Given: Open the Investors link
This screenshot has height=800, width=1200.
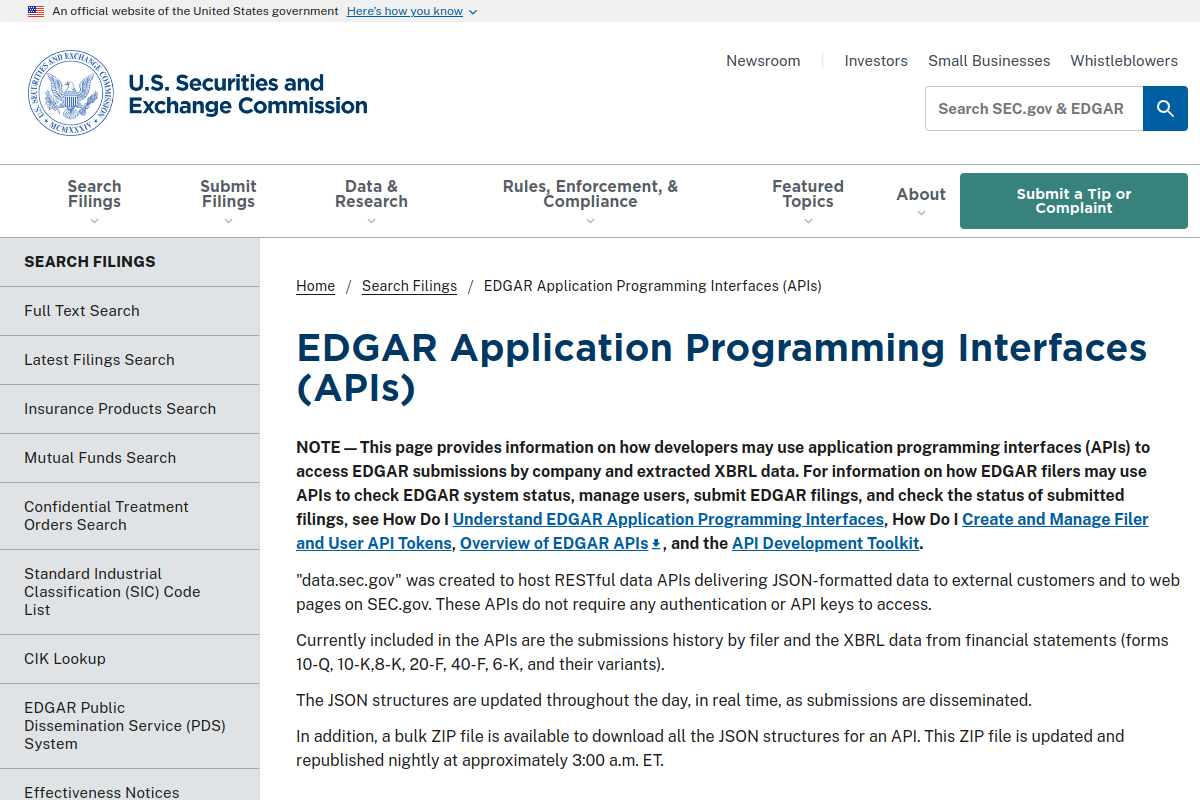Looking at the screenshot, I should coord(876,61).
